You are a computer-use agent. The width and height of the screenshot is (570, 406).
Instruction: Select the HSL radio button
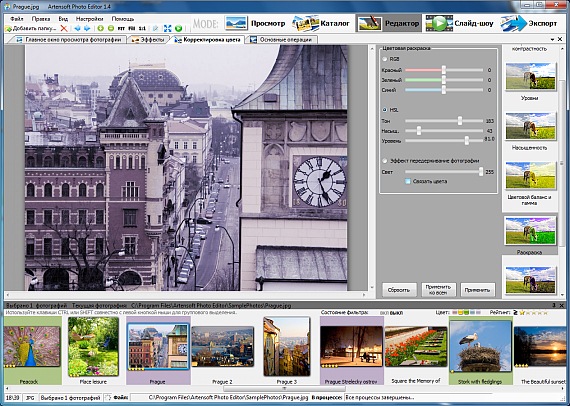click(x=385, y=110)
